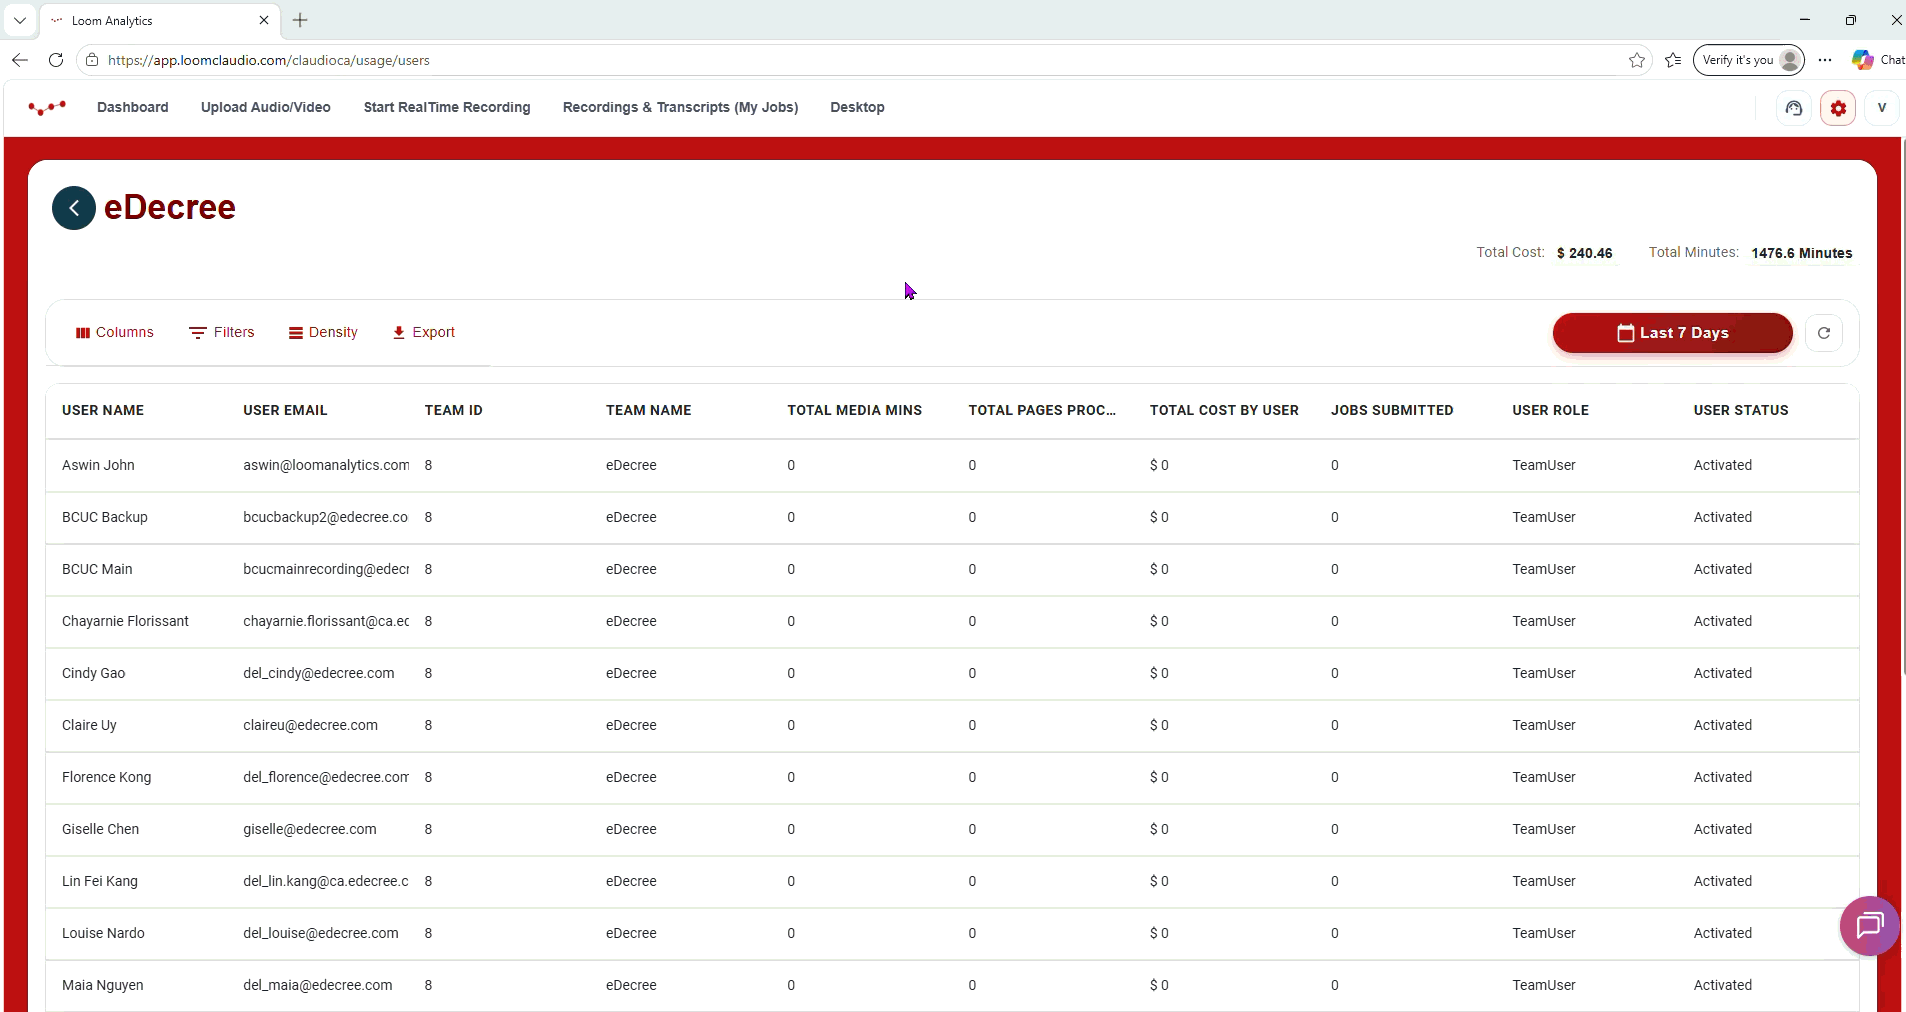The width and height of the screenshot is (1906, 1012).
Task: Click the browser back arrow
Action: [x=20, y=60]
